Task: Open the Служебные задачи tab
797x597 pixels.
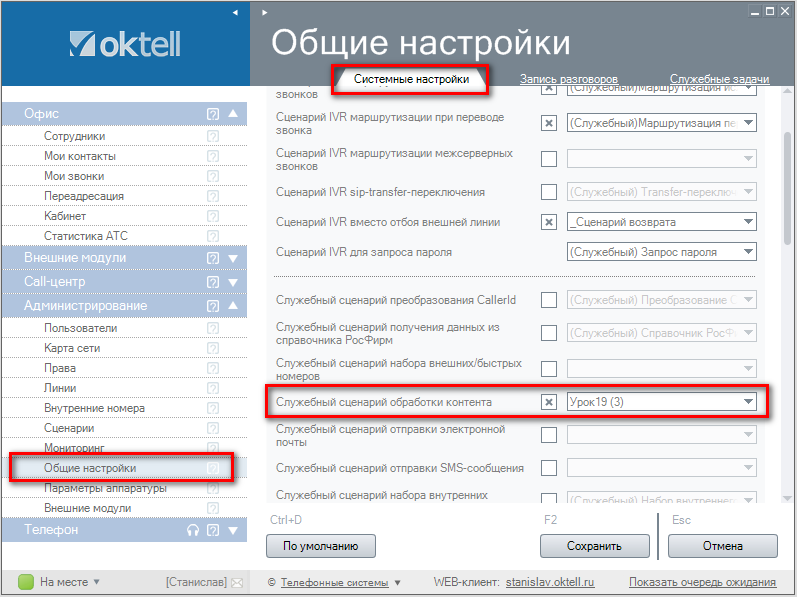Action: point(719,79)
